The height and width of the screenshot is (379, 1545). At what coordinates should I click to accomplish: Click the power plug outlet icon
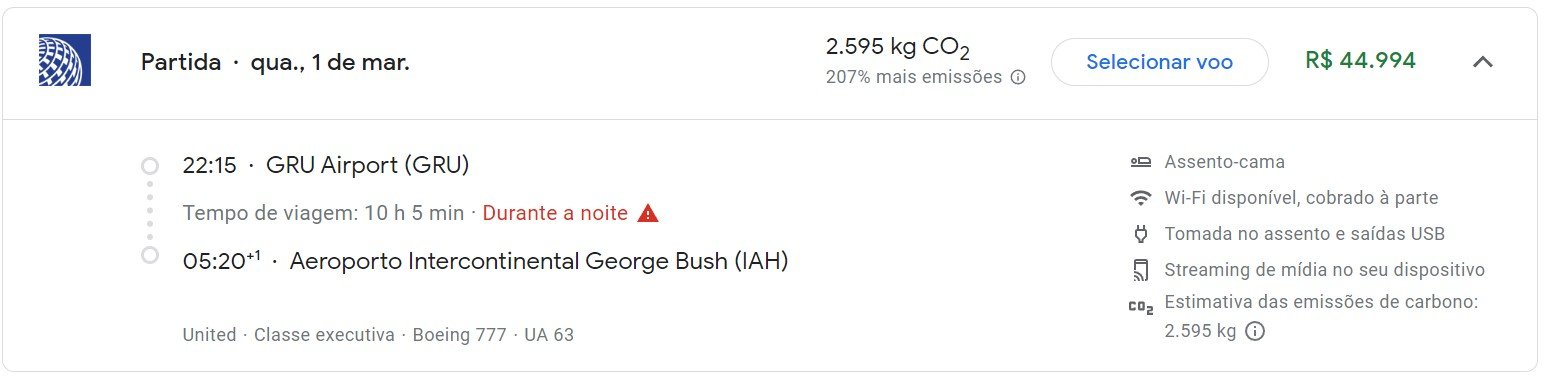click(x=1141, y=234)
